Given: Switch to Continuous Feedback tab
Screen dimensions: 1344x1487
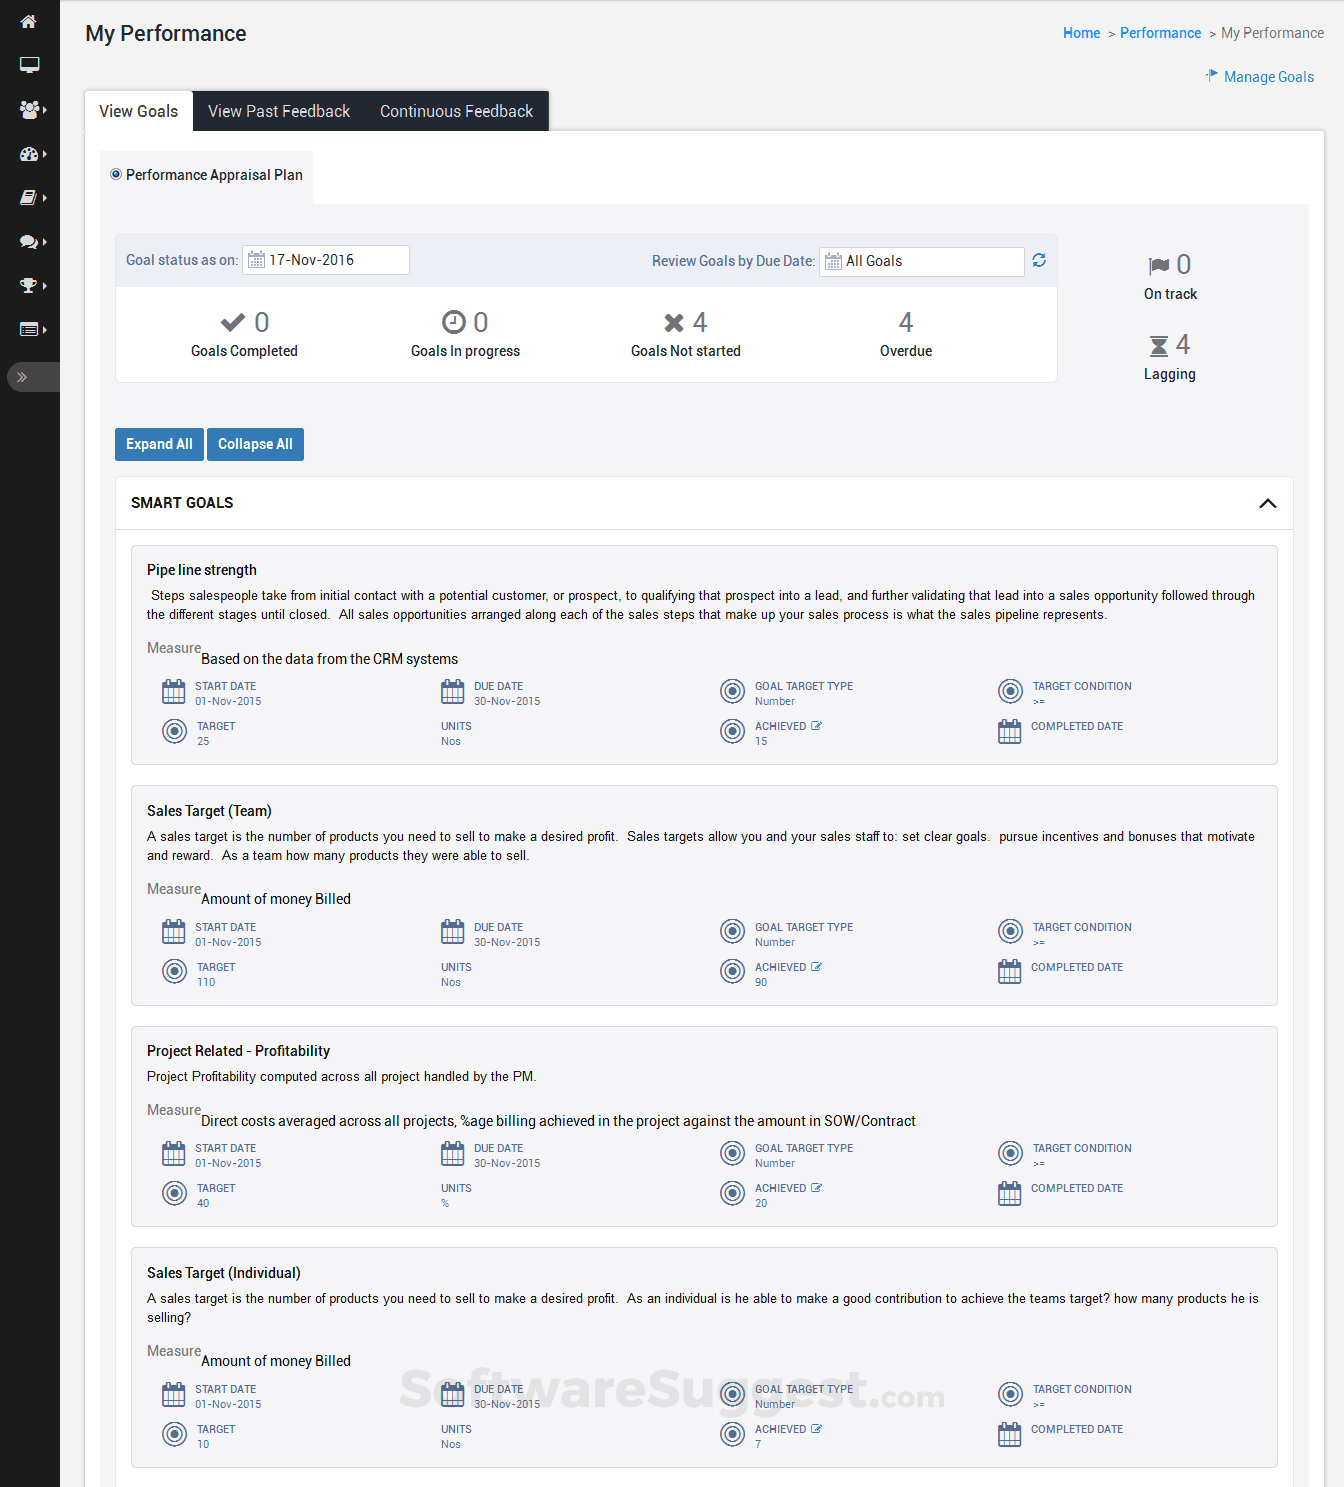Looking at the screenshot, I should click(456, 111).
